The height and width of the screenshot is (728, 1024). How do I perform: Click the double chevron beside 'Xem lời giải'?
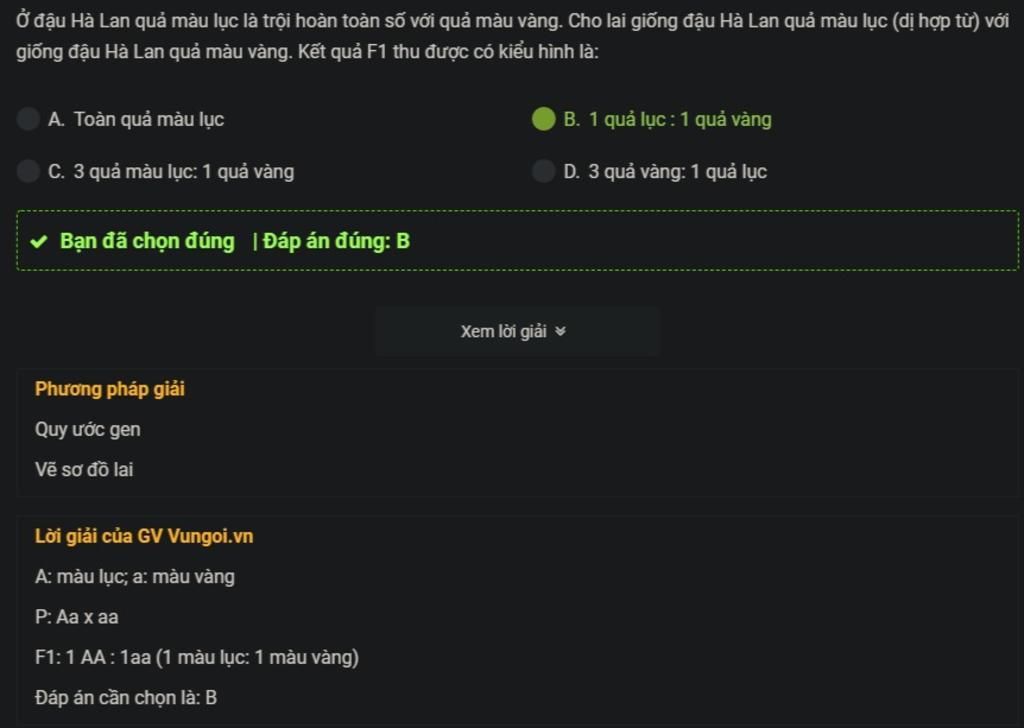click(x=560, y=332)
